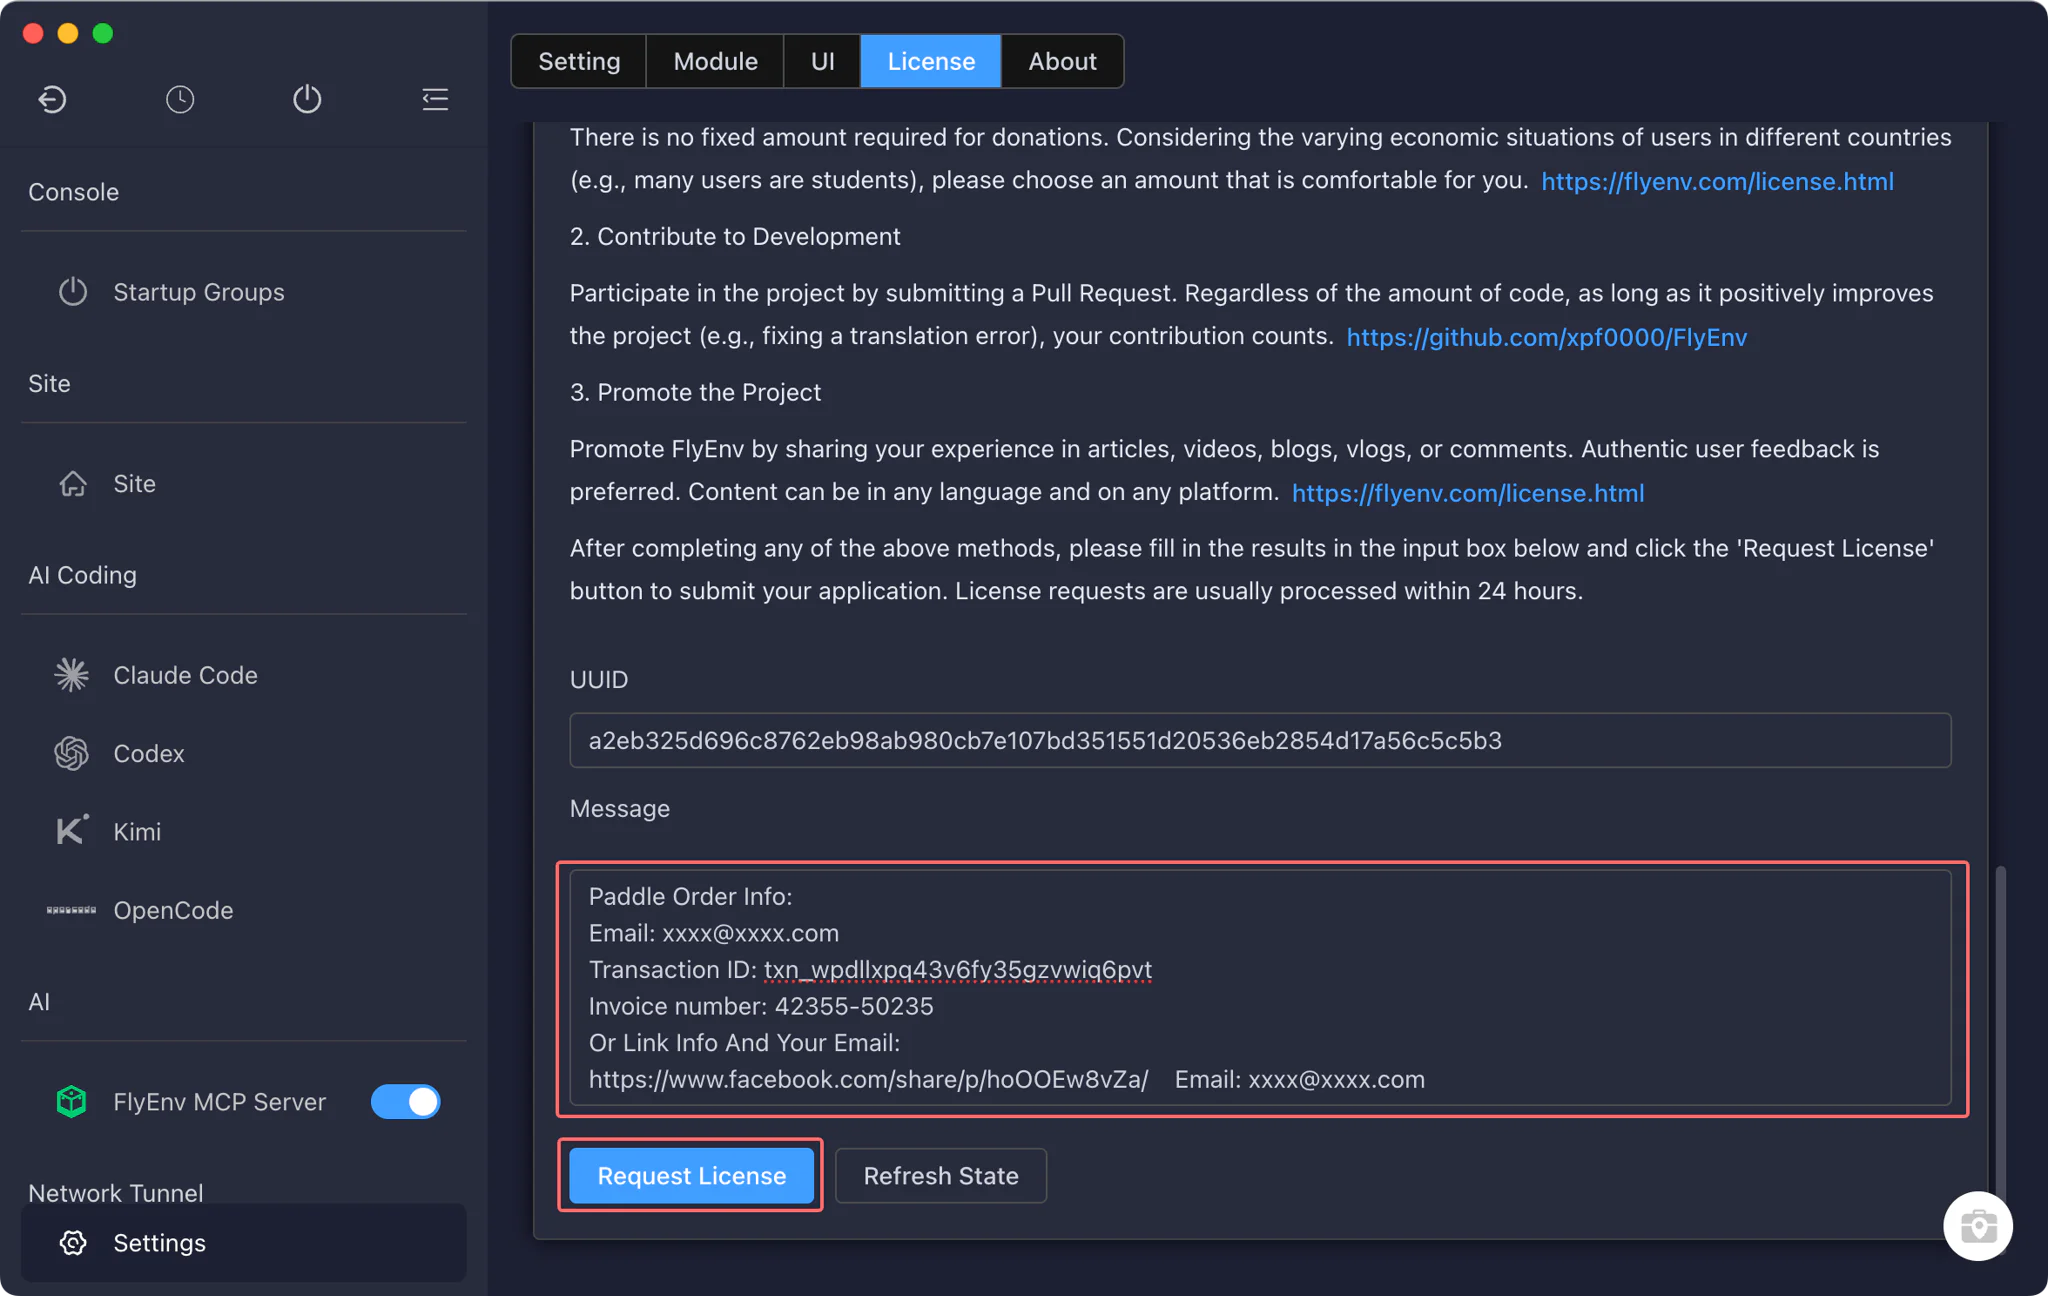Click the Request License button
The height and width of the screenshot is (1296, 2048).
tap(691, 1176)
